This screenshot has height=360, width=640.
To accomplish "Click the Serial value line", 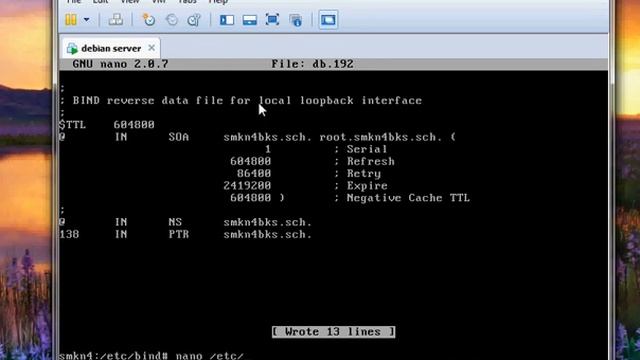I will [326, 149].
